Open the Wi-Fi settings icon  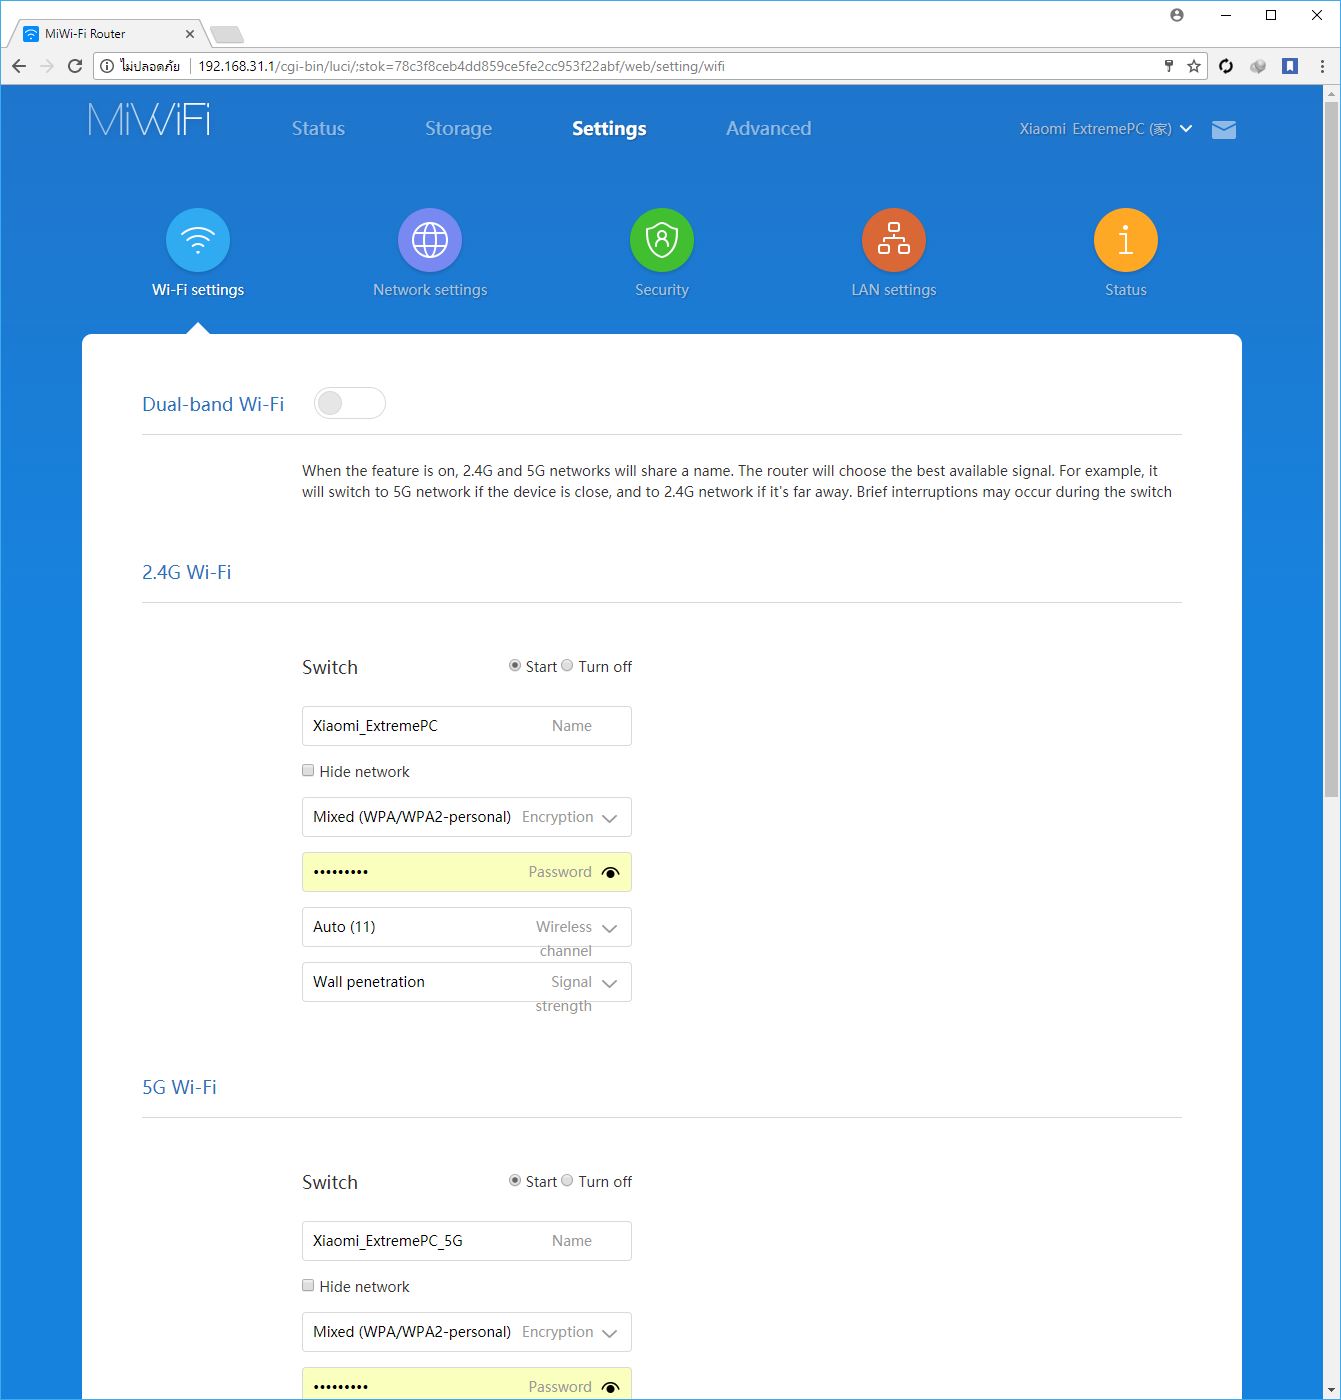[198, 240]
